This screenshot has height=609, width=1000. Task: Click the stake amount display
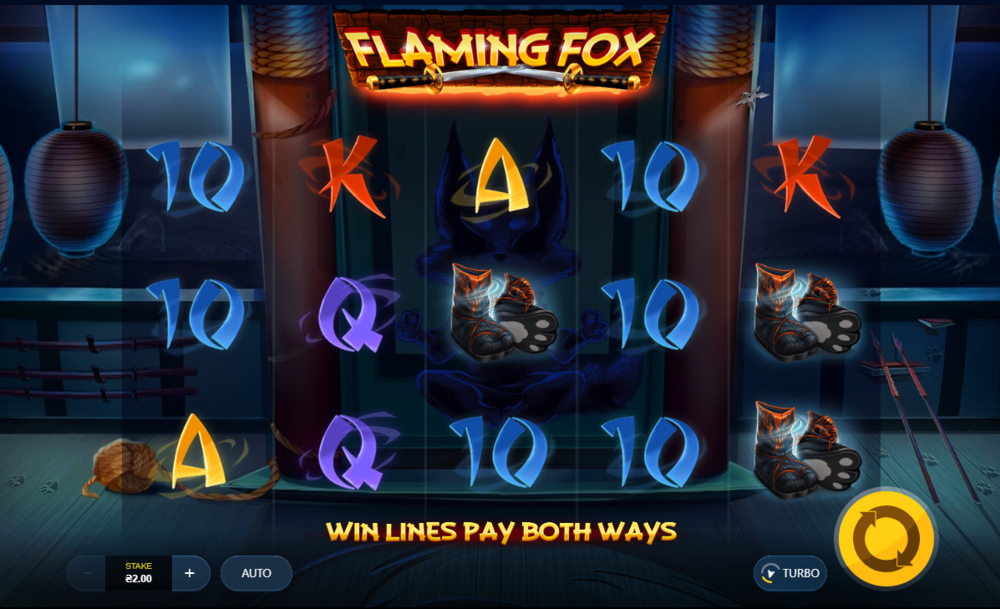(138, 573)
